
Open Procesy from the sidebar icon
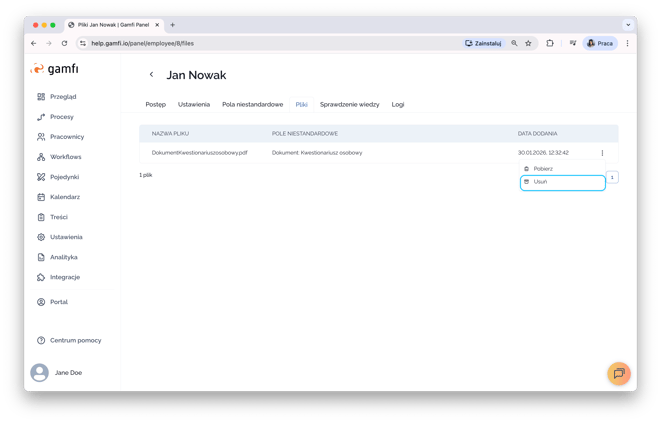click(x=41, y=117)
